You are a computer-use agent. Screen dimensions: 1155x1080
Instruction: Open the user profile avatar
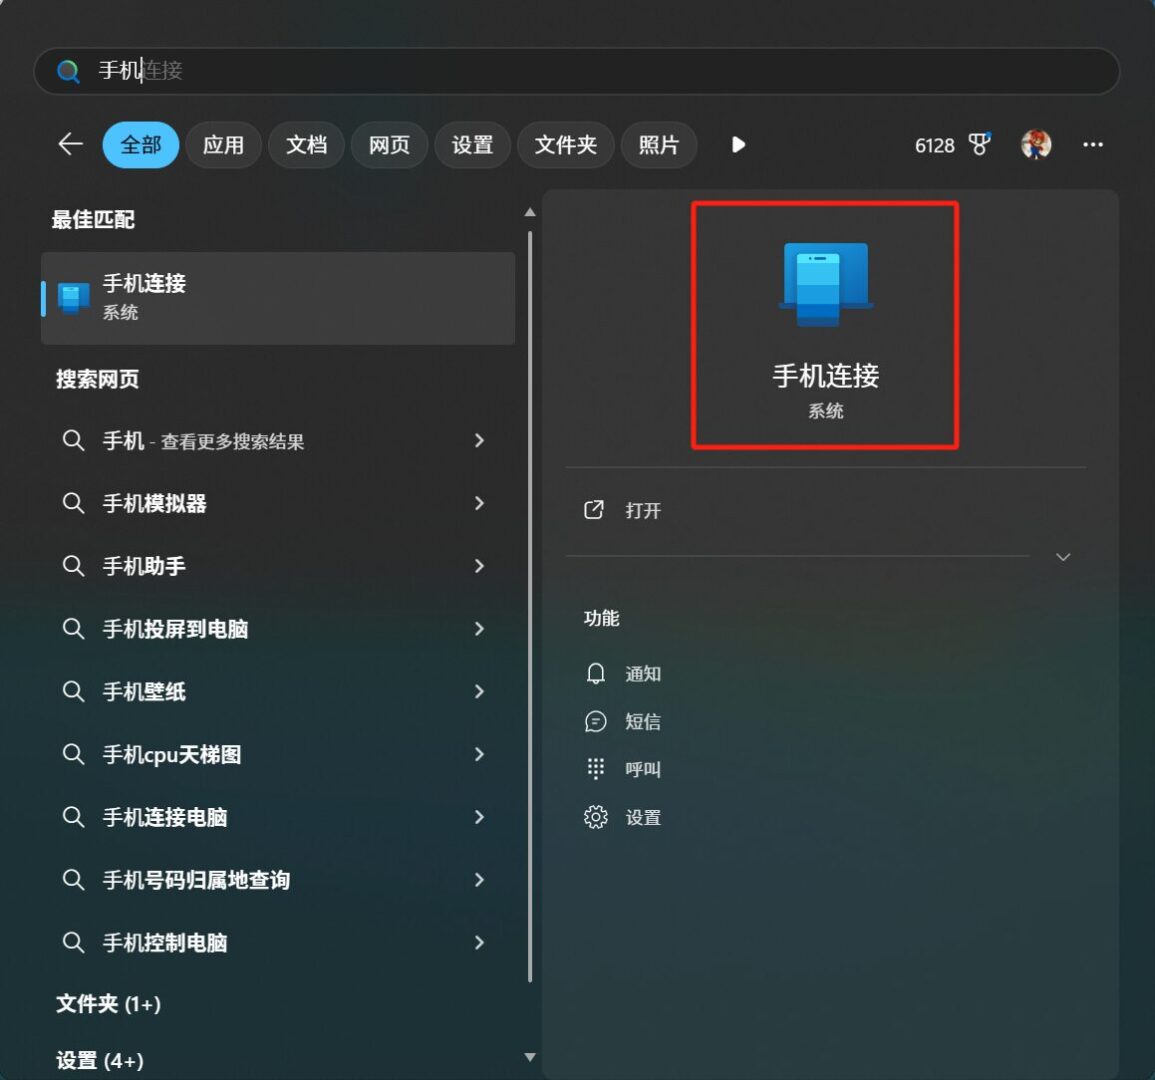tap(1036, 144)
